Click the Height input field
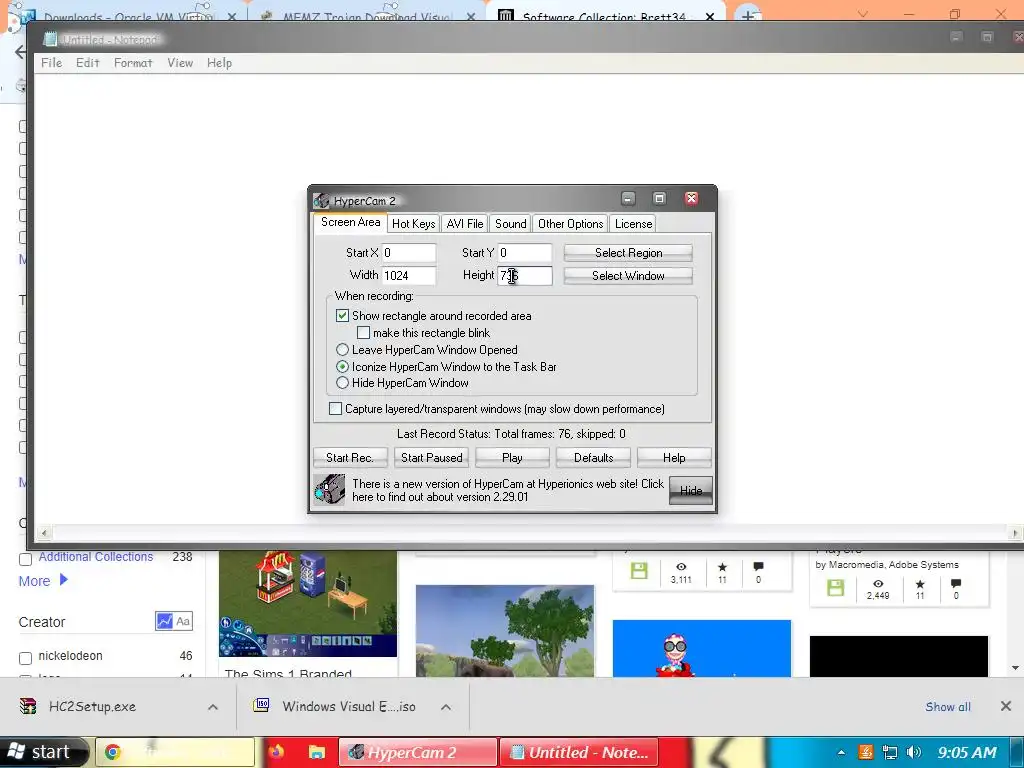 (524, 276)
